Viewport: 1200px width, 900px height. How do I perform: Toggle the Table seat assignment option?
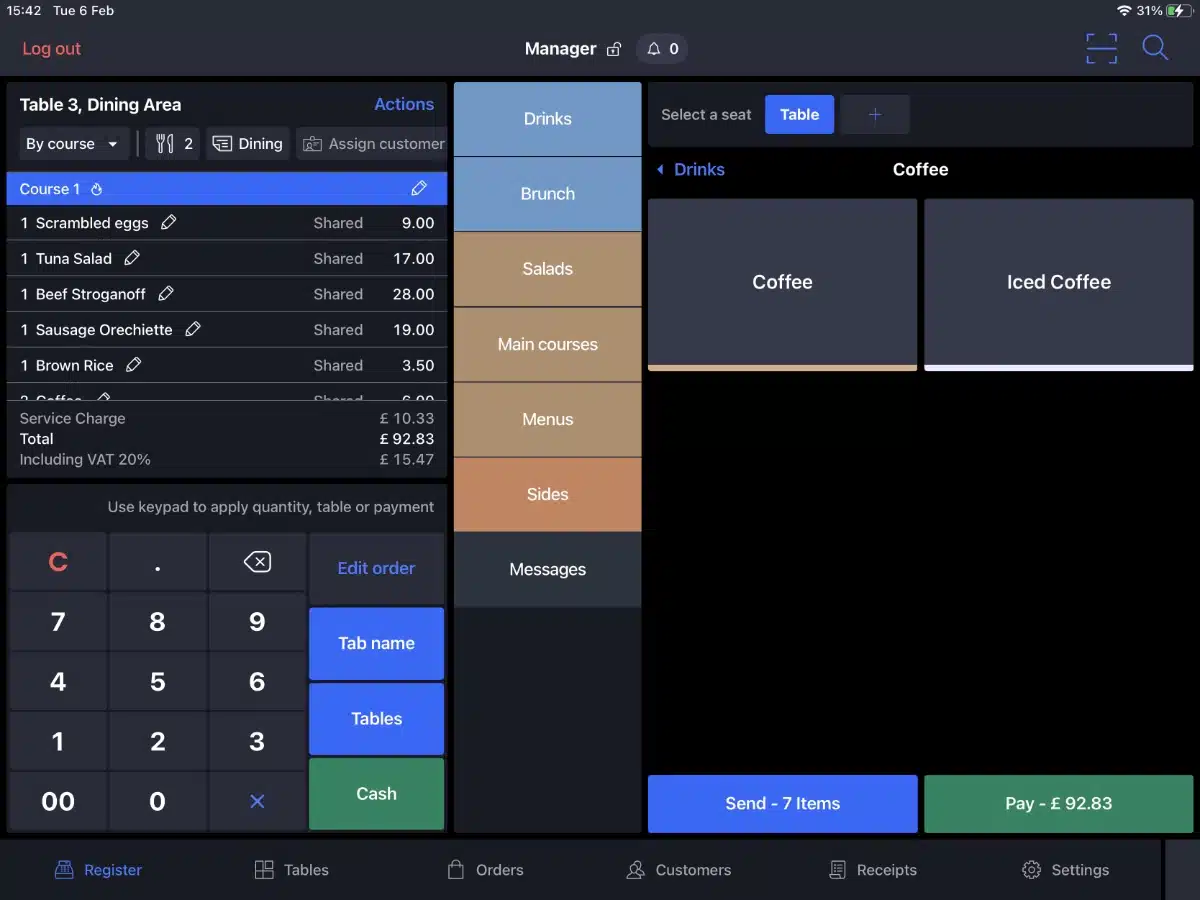click(799, 114)
